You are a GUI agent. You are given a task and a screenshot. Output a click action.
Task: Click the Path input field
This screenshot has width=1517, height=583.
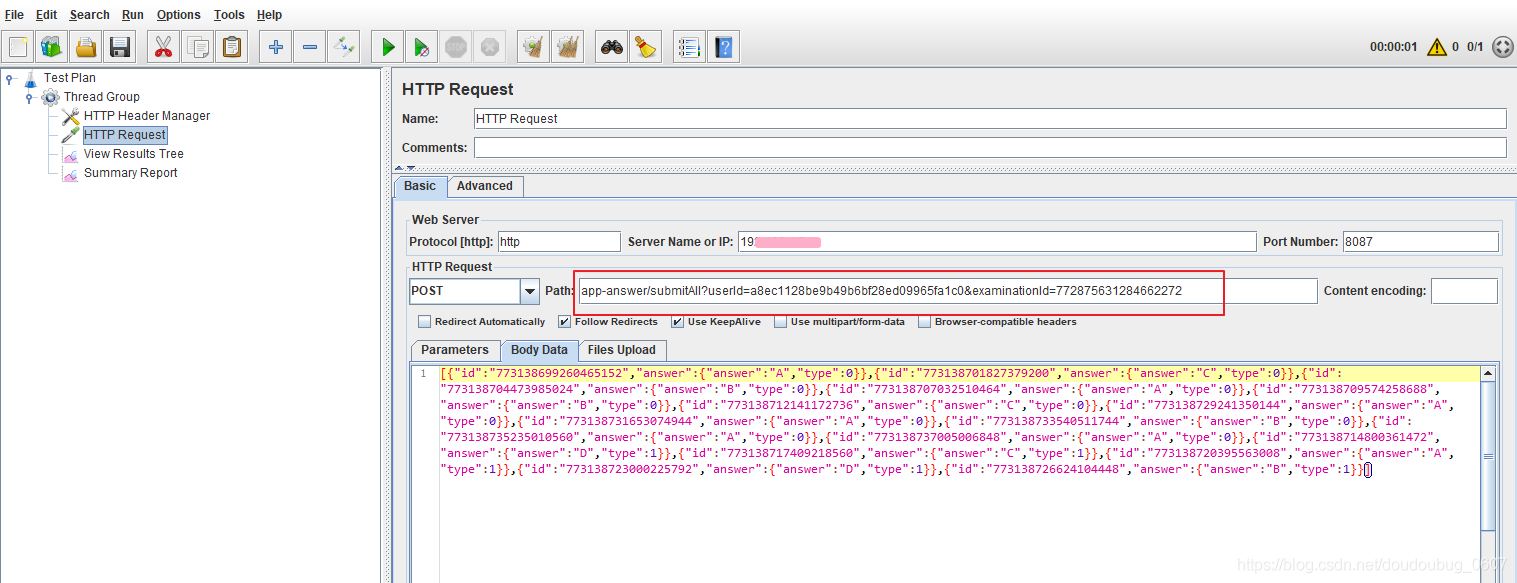(x=947, y=291)
